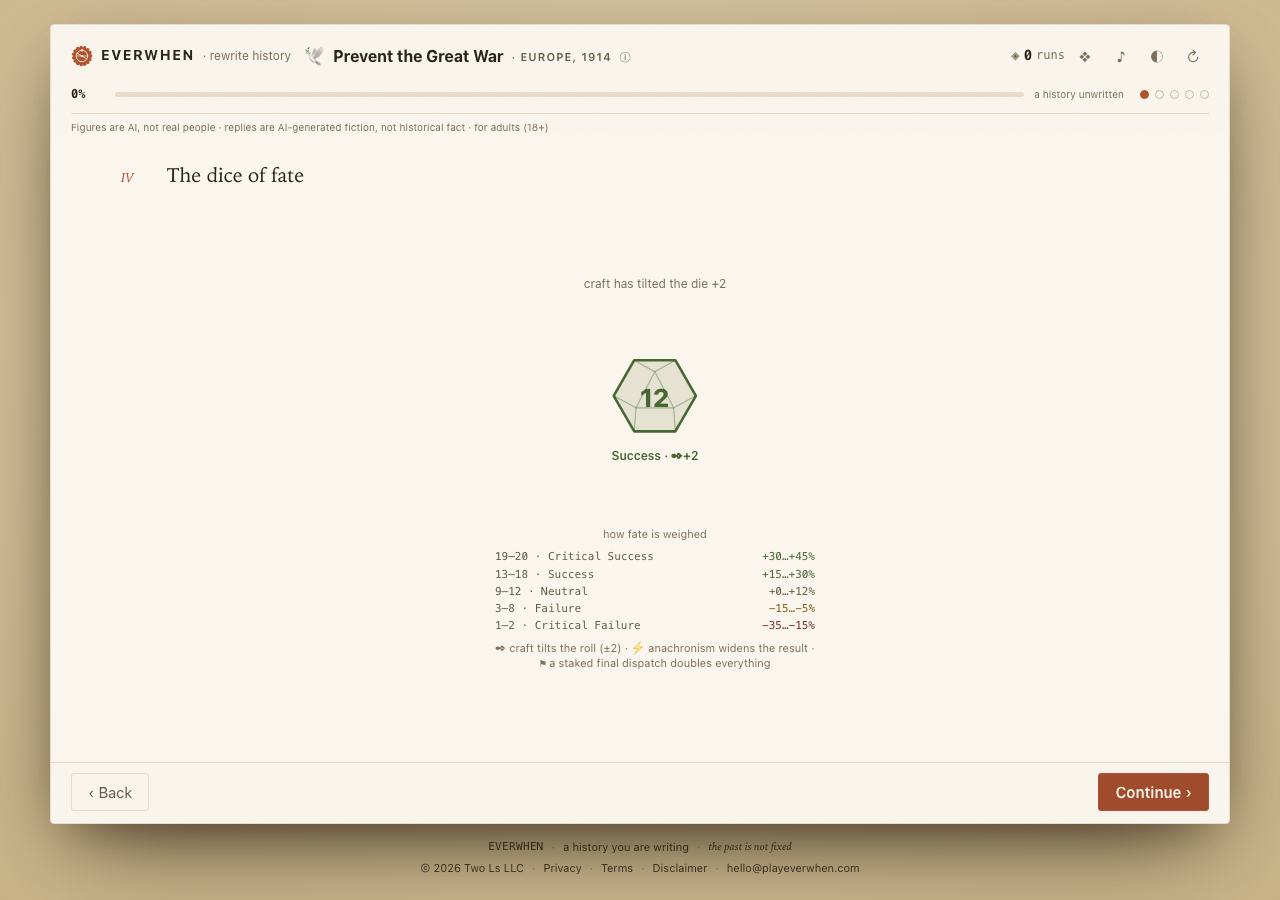This screenshot has width=1280, height=900.
Task: Toggle dark mode half-circle icon
Action: tap(1157, 57)
